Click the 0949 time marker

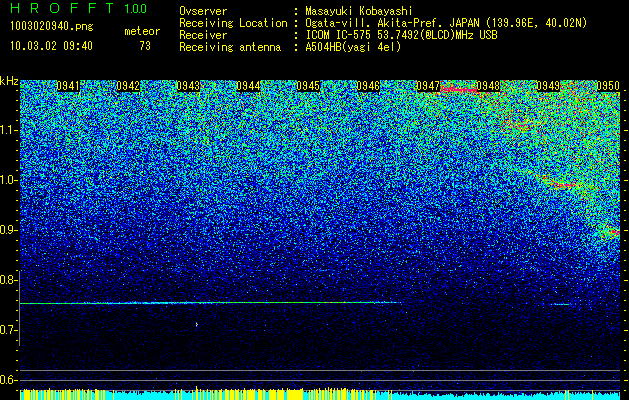click(x=548, y=86)
